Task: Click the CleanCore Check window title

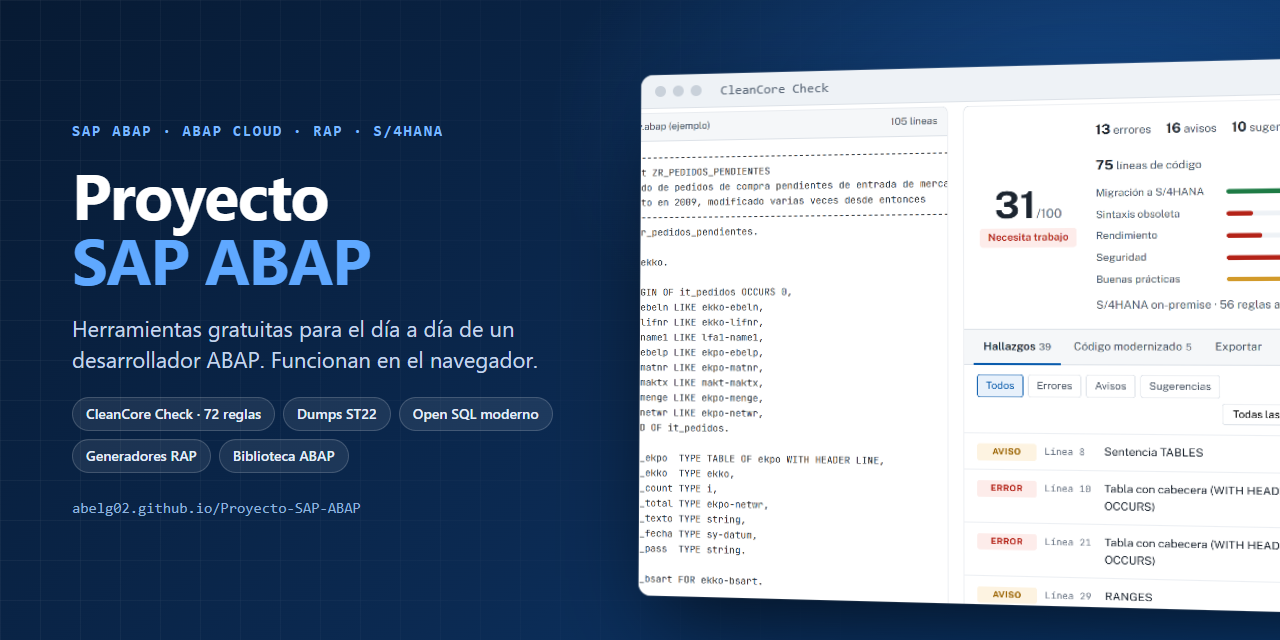Action: (x=774, y=89)
